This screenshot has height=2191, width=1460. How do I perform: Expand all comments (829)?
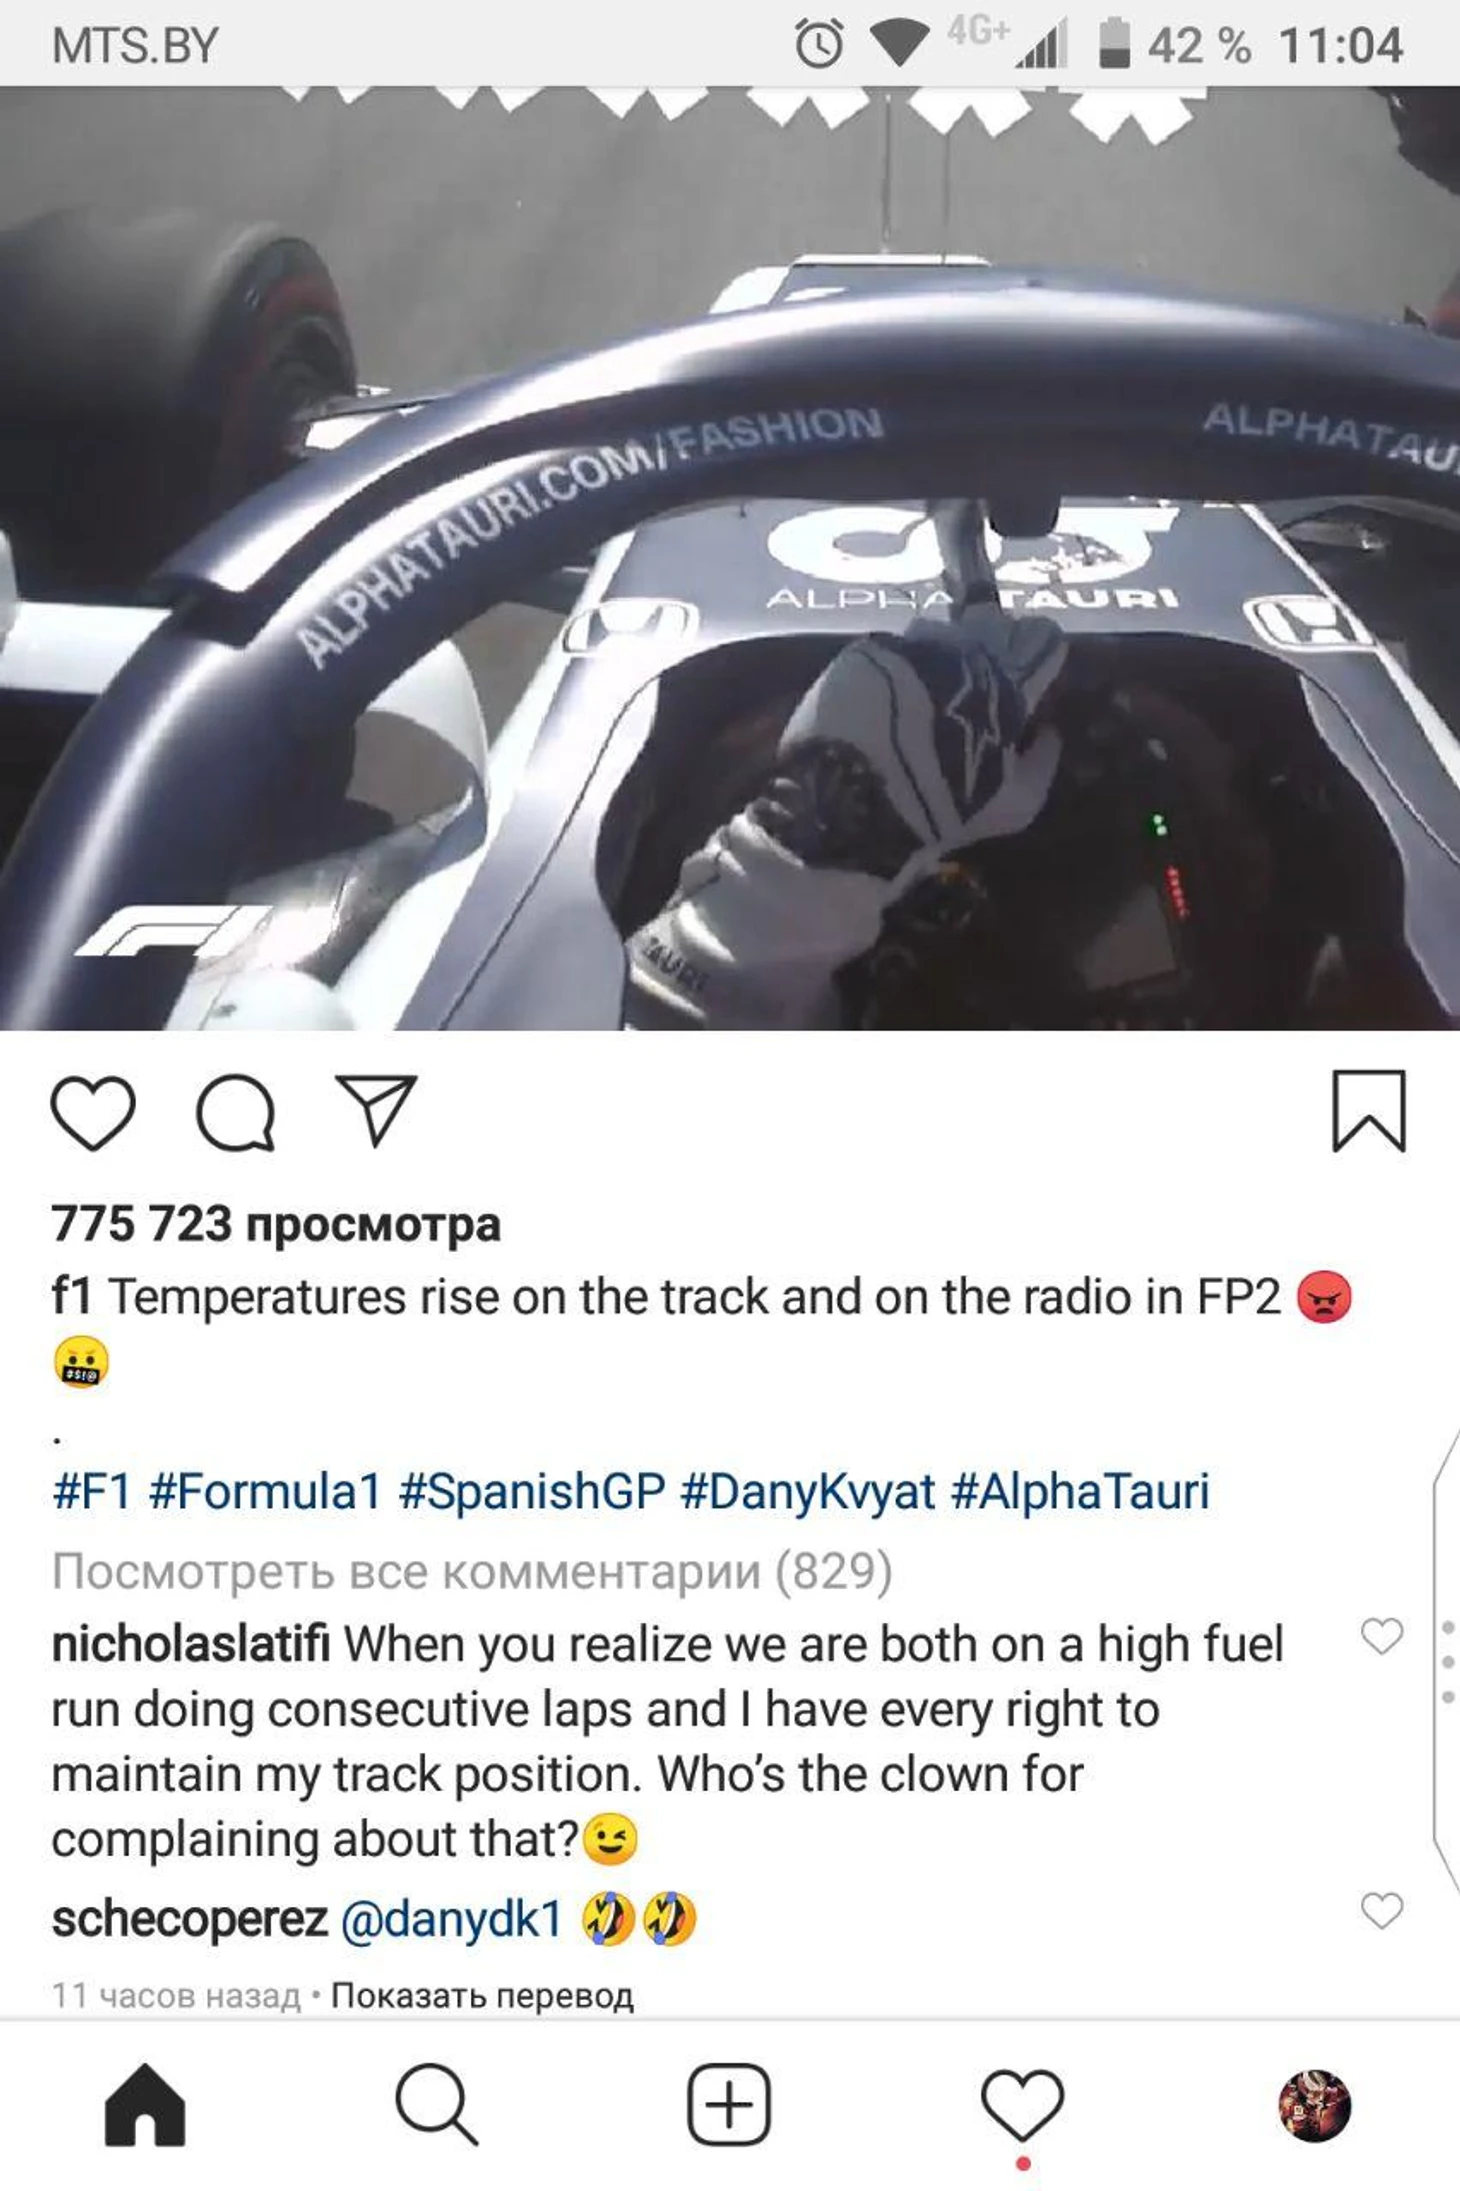coord(472,1571)
